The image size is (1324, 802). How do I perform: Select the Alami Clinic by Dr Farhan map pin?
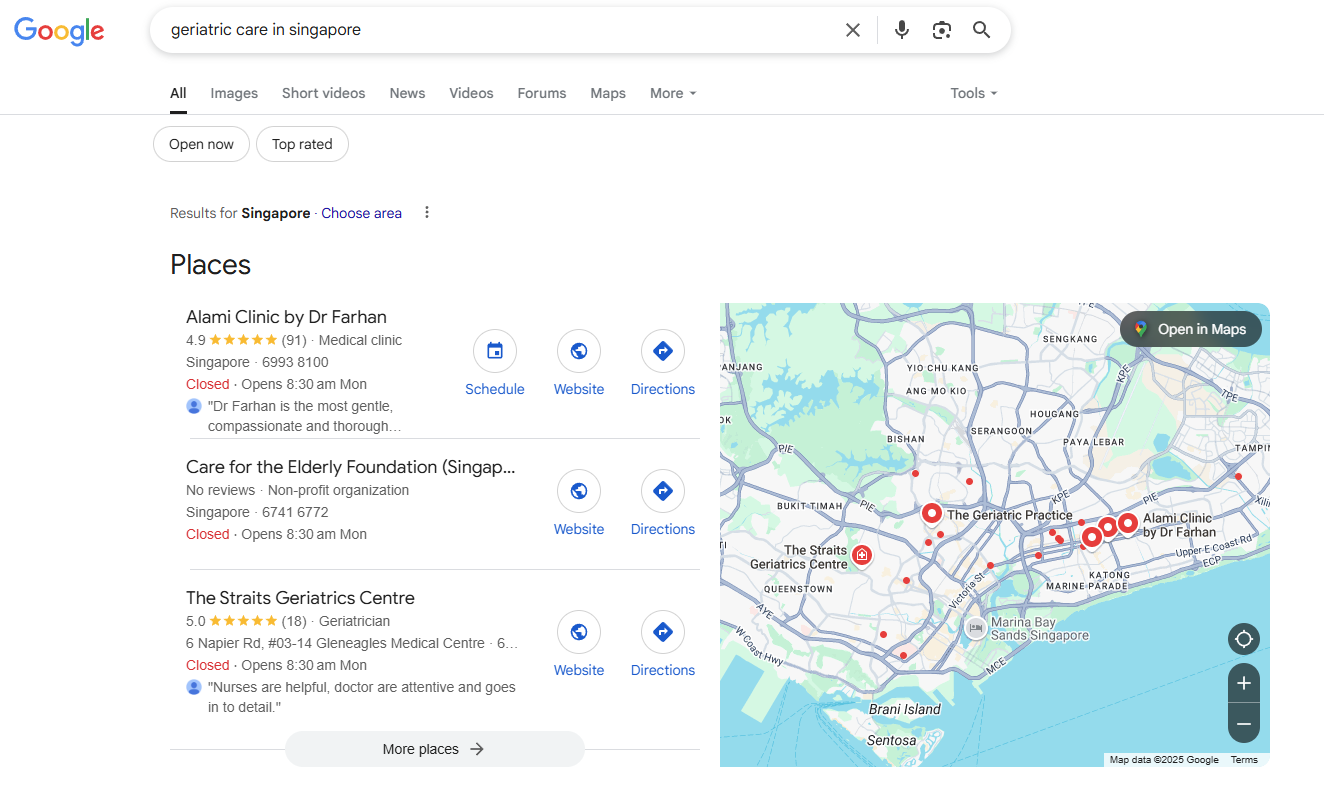[1127, 522]
